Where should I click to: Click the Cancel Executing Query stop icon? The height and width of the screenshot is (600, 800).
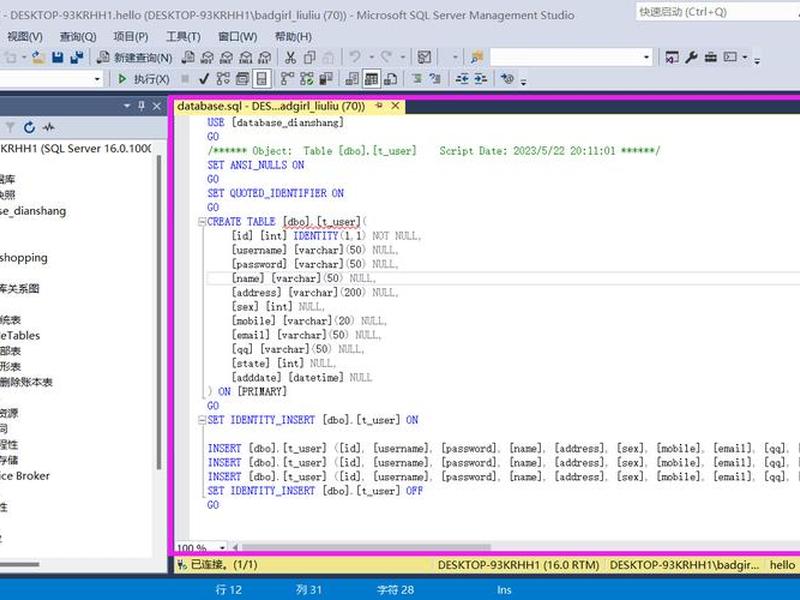click(x=185, y=79)
